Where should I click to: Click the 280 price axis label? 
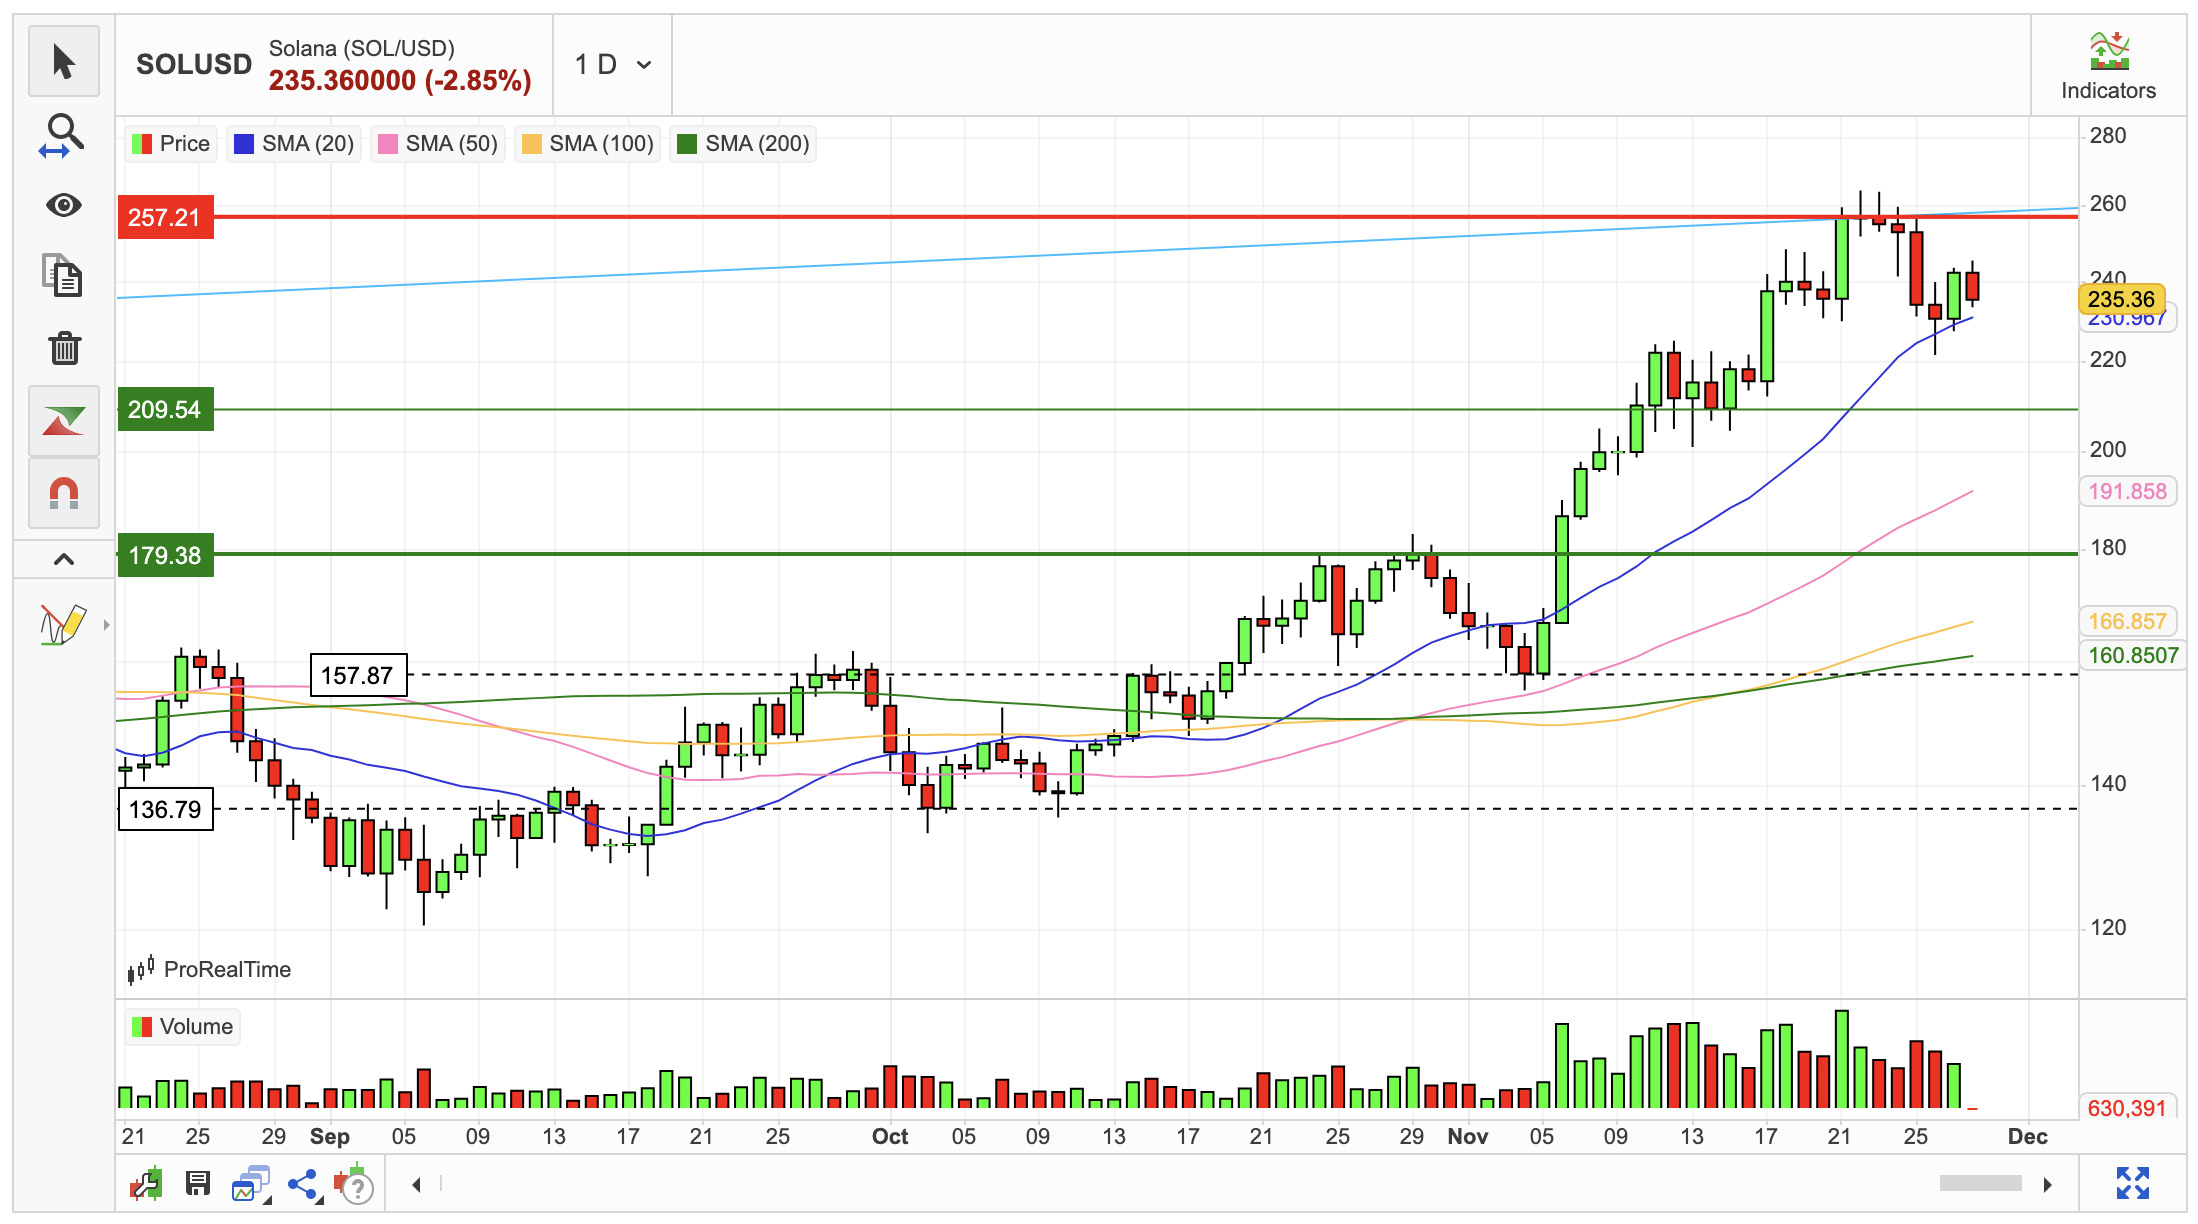click(2108, 136)
